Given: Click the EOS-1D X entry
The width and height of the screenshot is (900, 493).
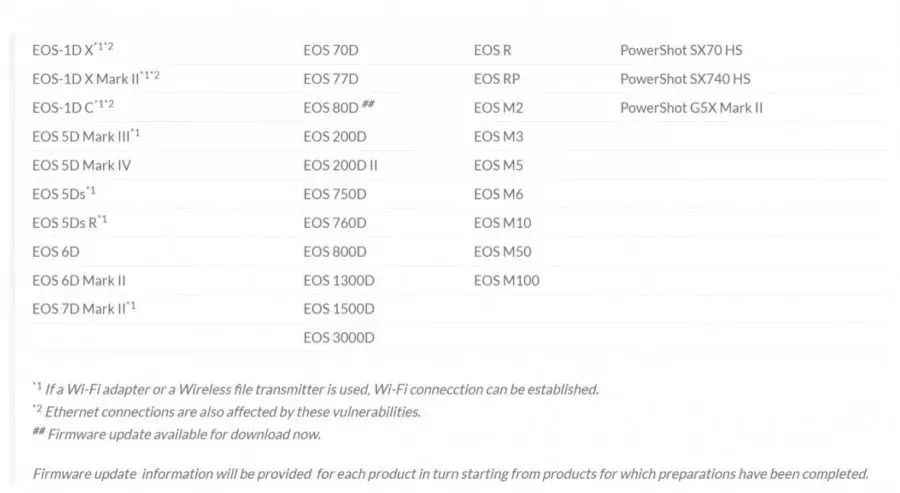Looking at the screenshot, I should [x=72, y=49].
